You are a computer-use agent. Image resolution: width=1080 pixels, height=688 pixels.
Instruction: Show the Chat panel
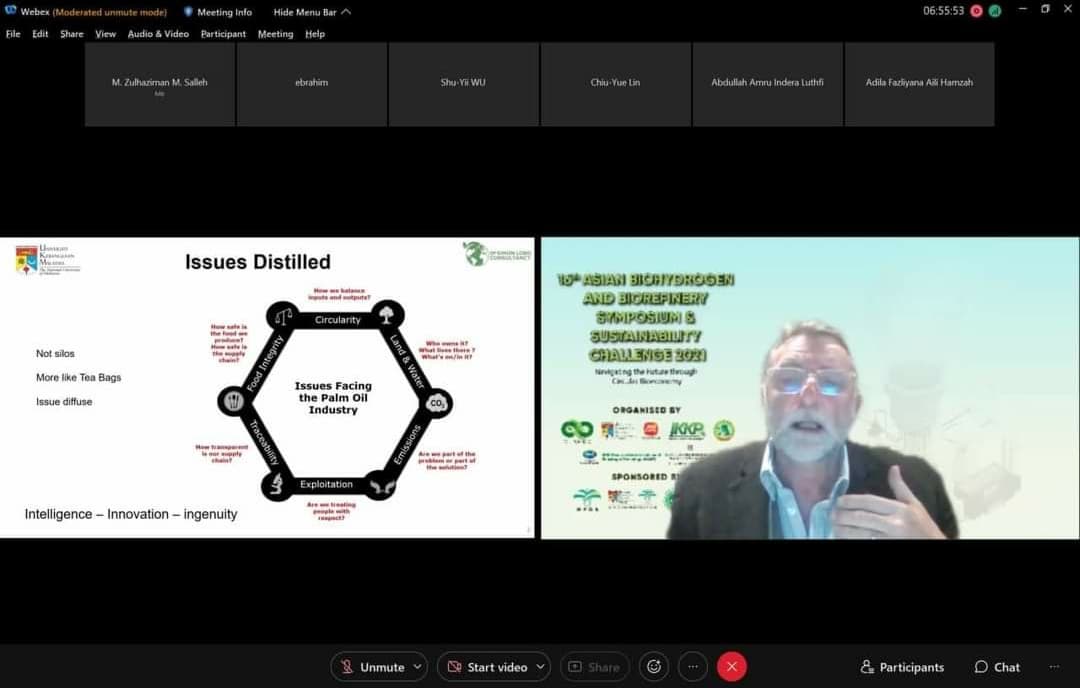pyautogui.click(x=997, y=667)
